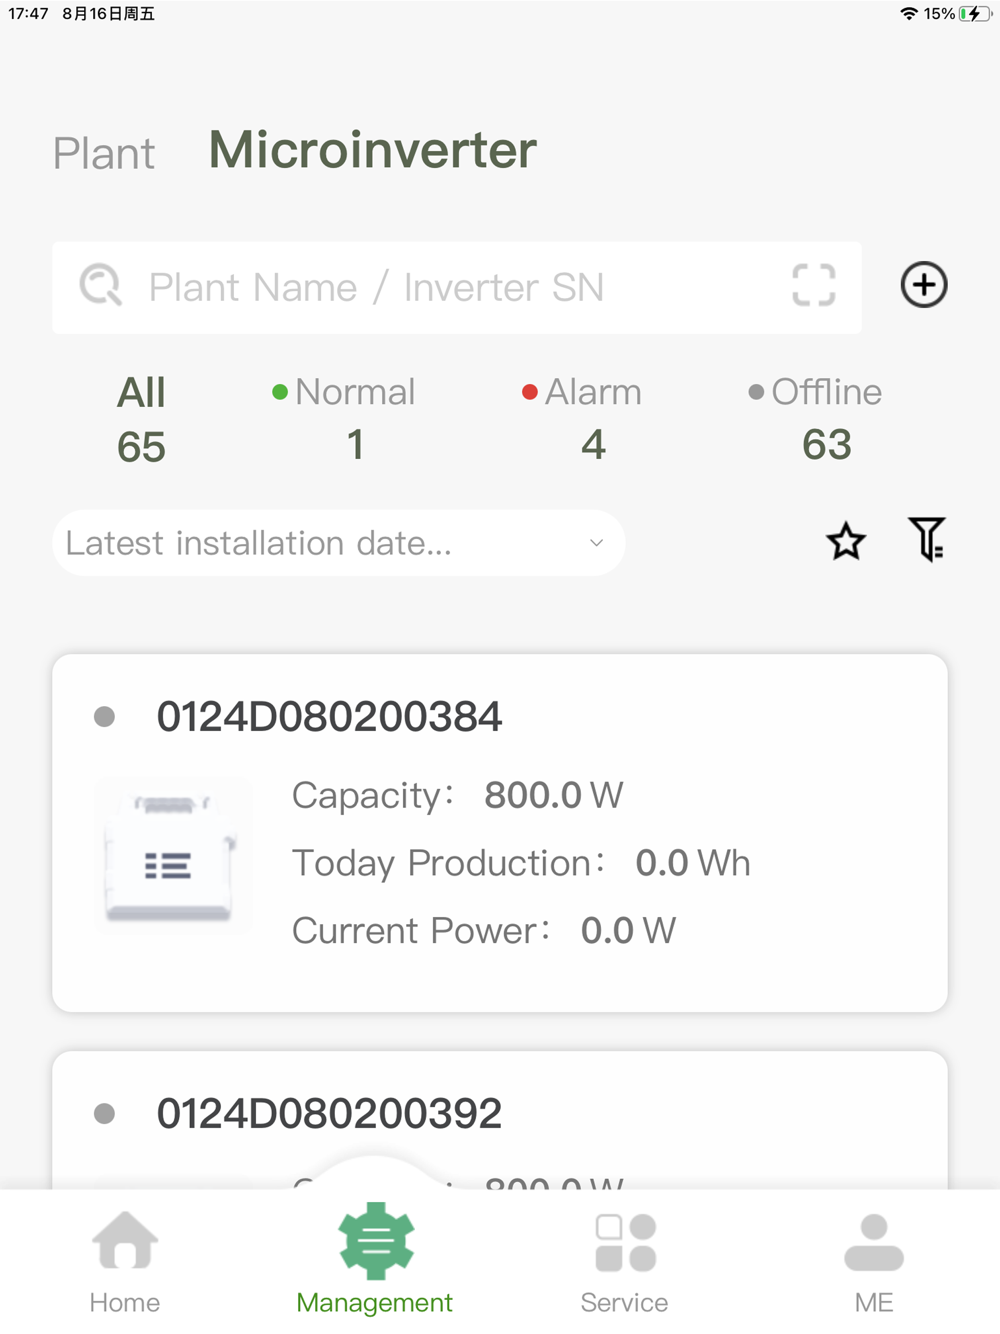Screen dimensions: 1000x1334
Task: Select the Microinverter tab
Action: pos(373,150)
